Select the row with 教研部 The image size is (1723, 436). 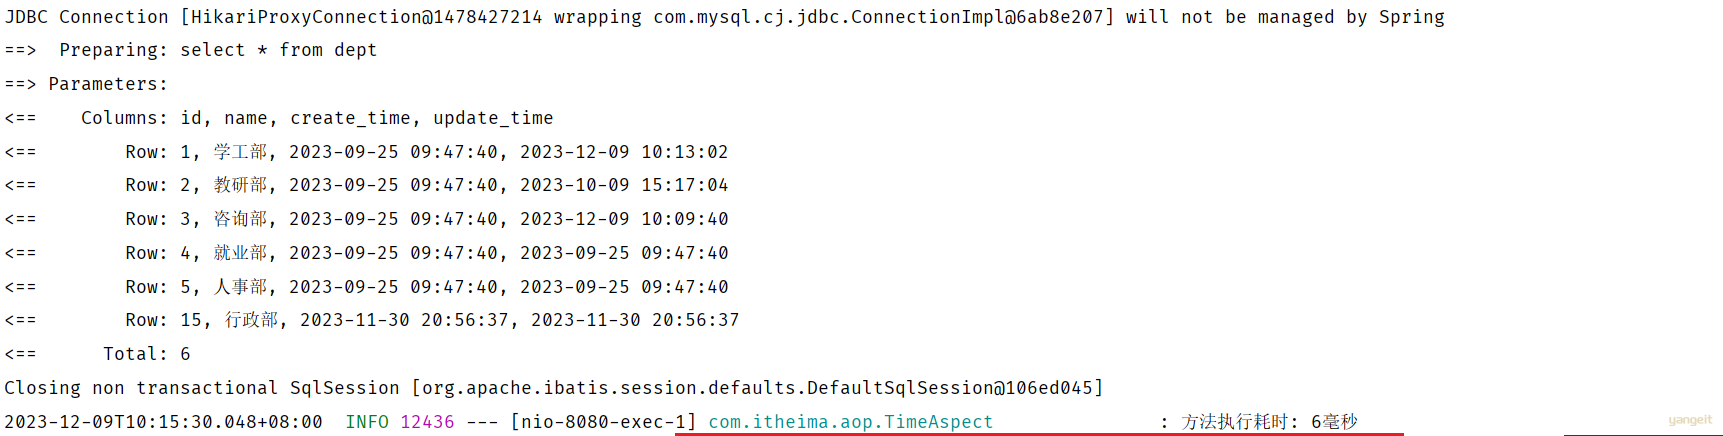click(367, 185)
